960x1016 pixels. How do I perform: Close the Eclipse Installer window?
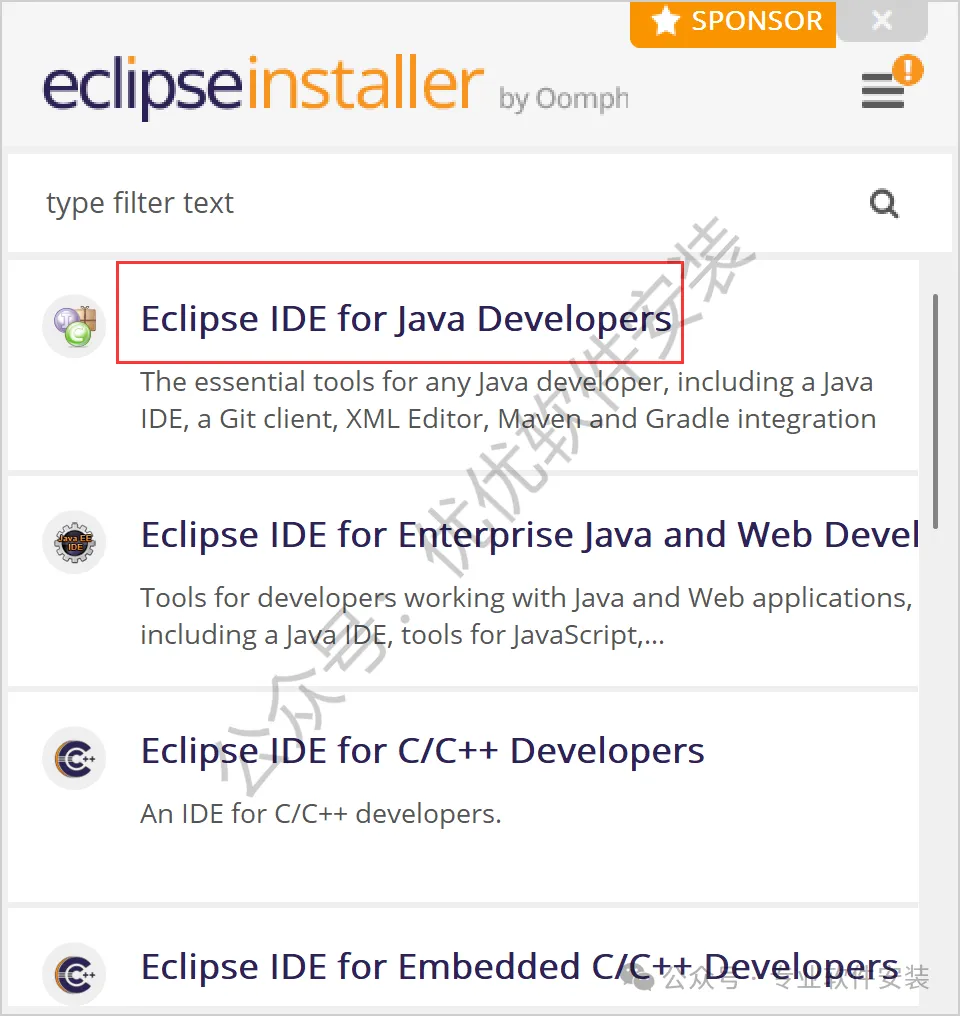(882, 21)
